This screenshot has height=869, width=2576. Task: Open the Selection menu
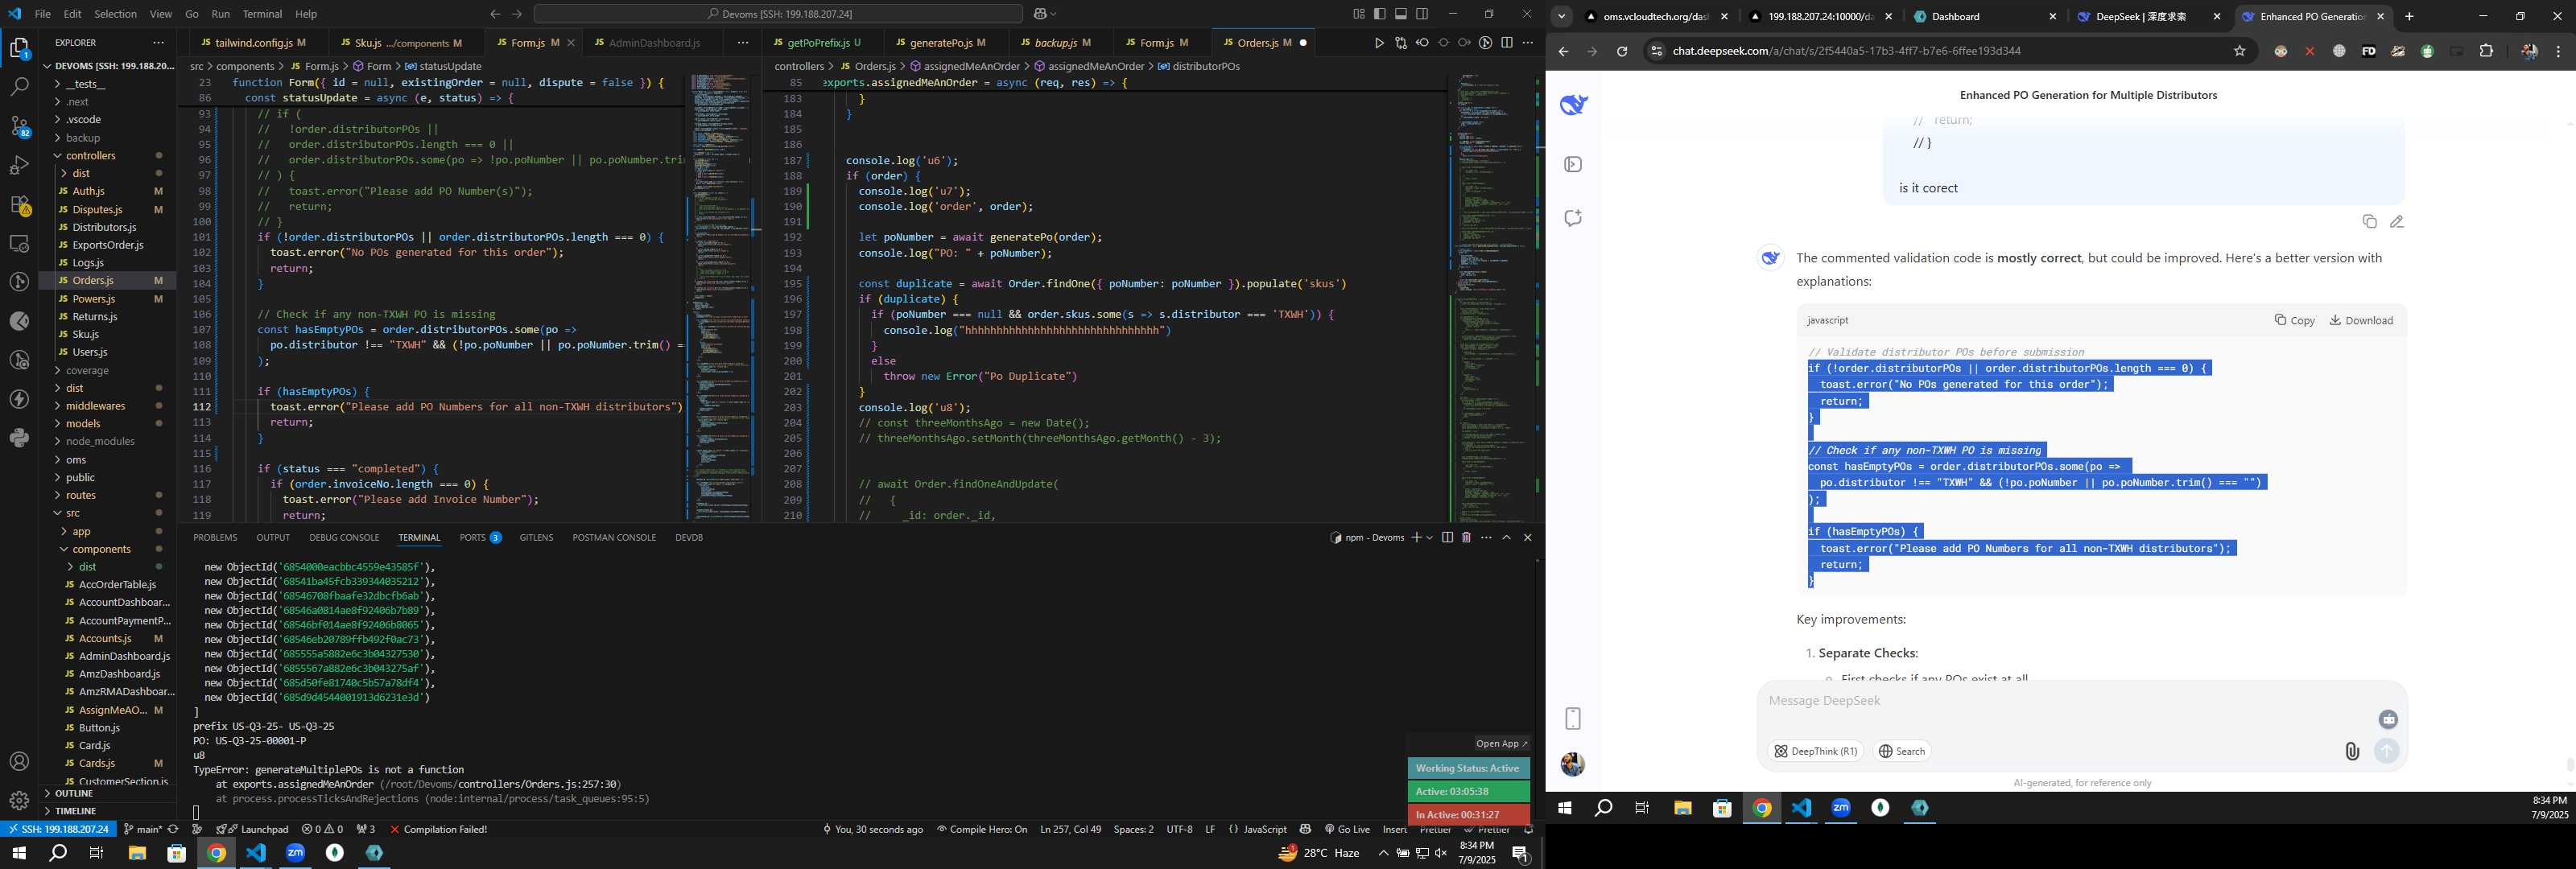[115, 14]
